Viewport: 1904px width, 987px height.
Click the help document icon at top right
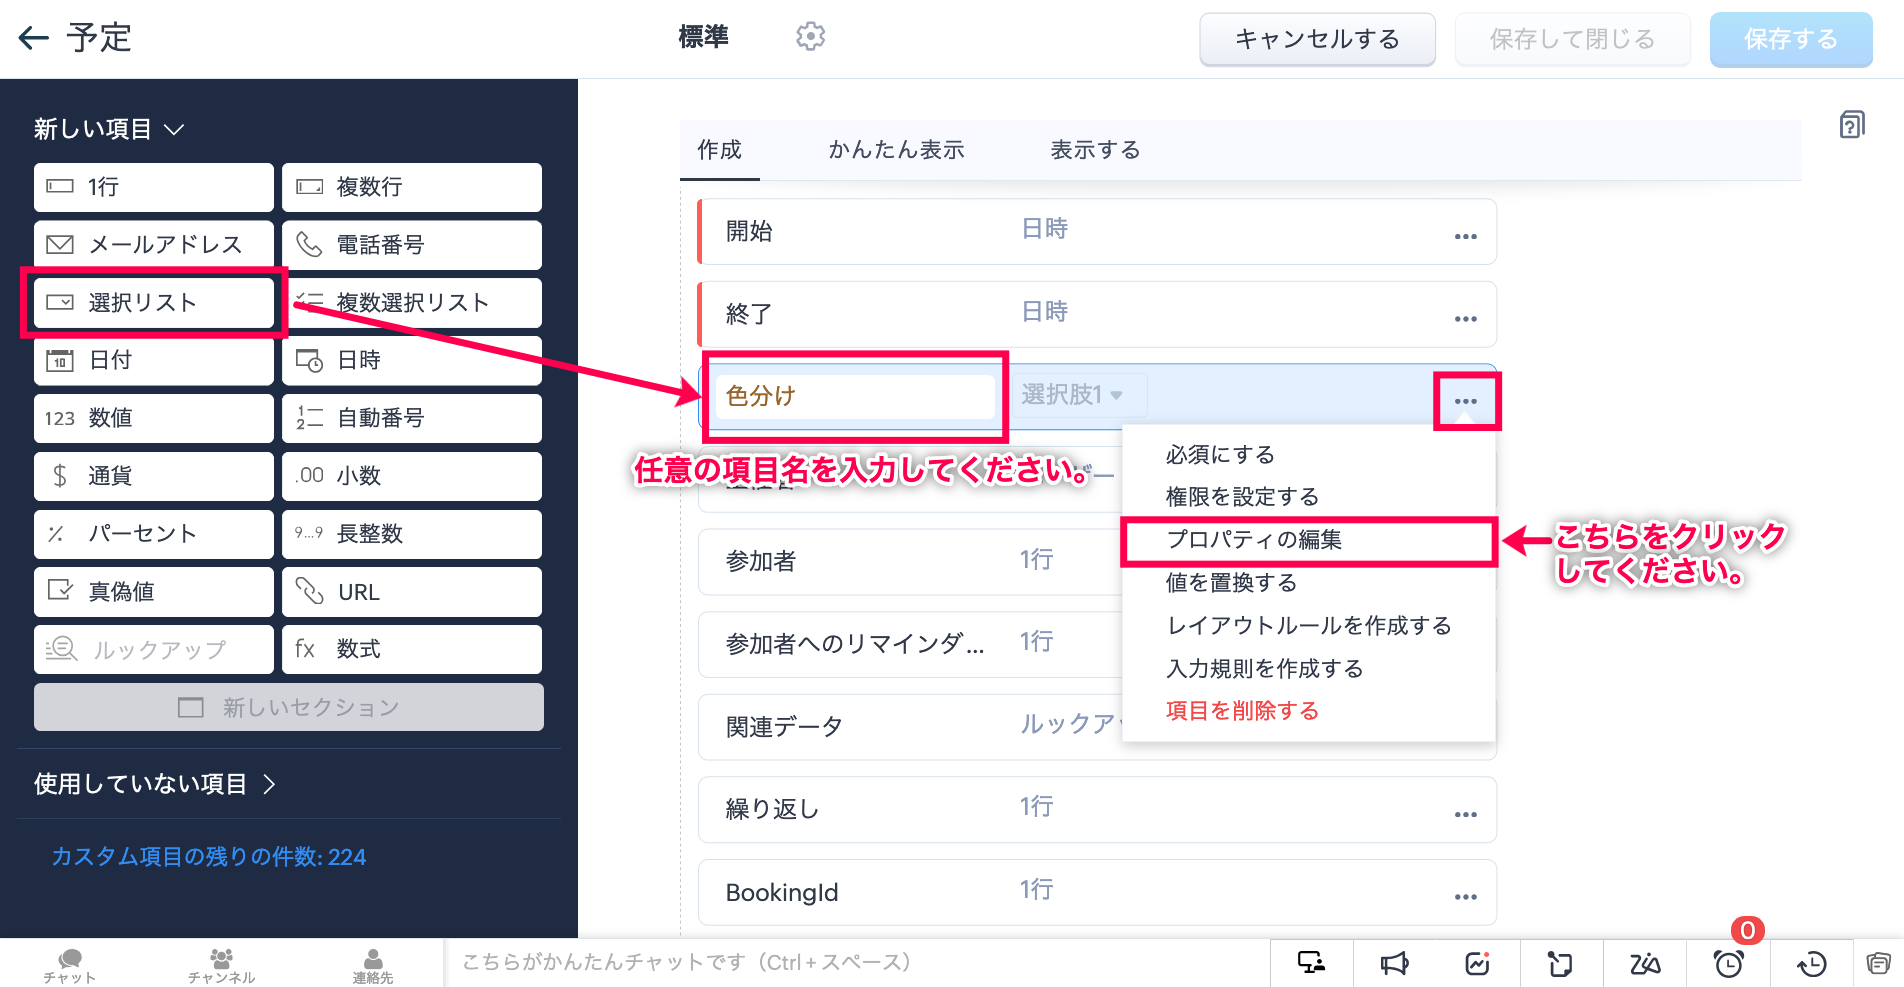pyautogui.click(x=1851, y=125)
